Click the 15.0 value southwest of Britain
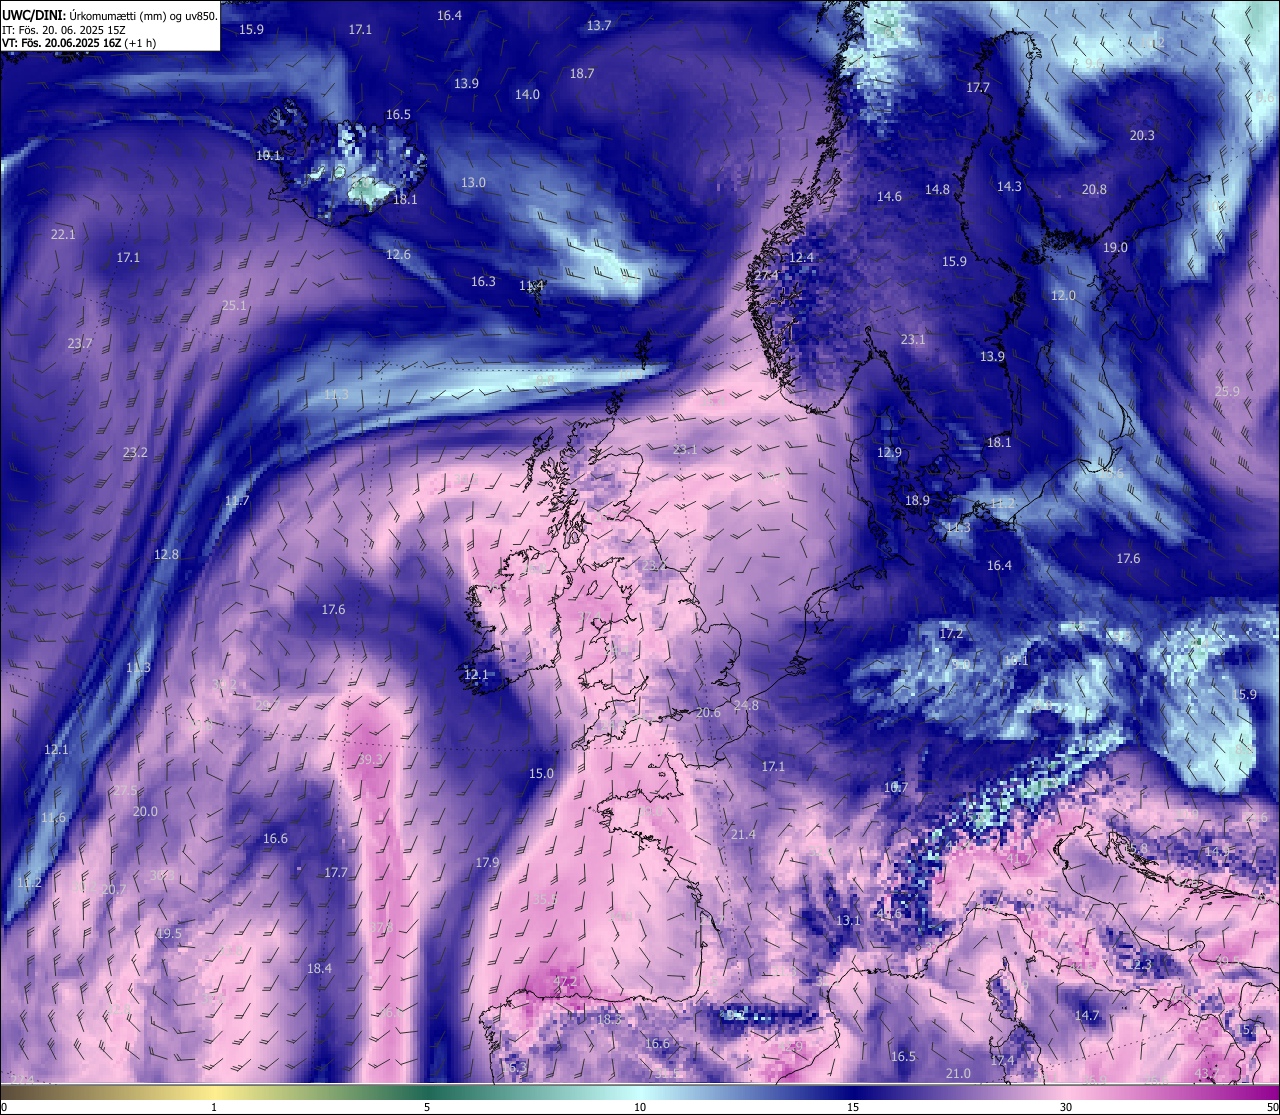The width and height of the screenshot is (1280, 1115). point(541,774)
